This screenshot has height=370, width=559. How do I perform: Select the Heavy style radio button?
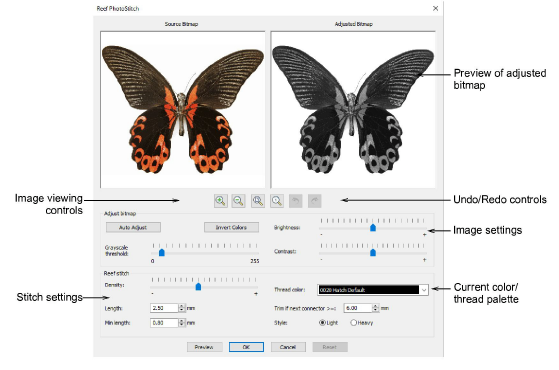tap(353, 323)
